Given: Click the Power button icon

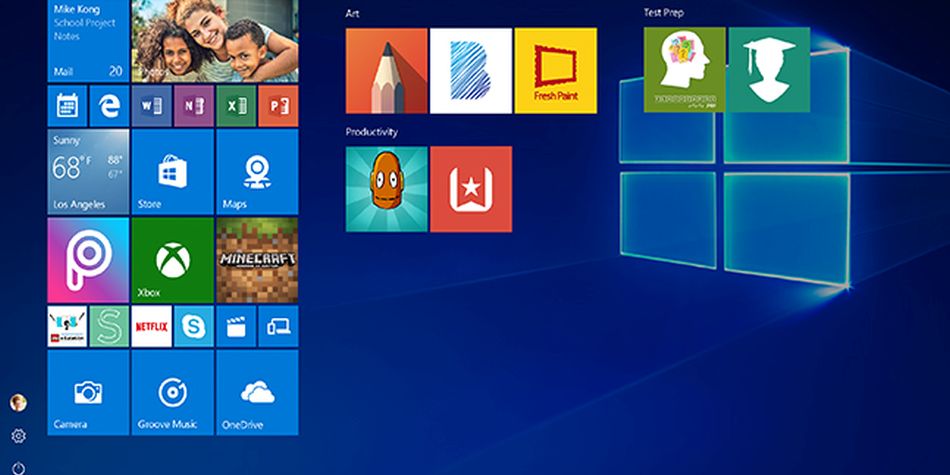Looking at the screenshot, I should [x=18, y=468].
